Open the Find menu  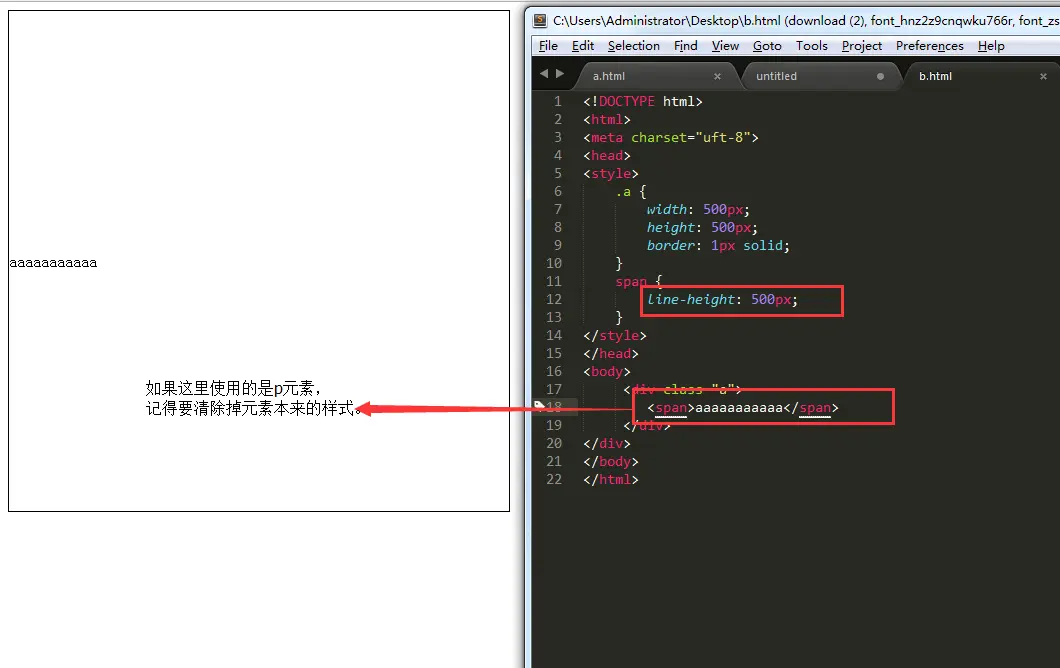click(x=685, y=46)
